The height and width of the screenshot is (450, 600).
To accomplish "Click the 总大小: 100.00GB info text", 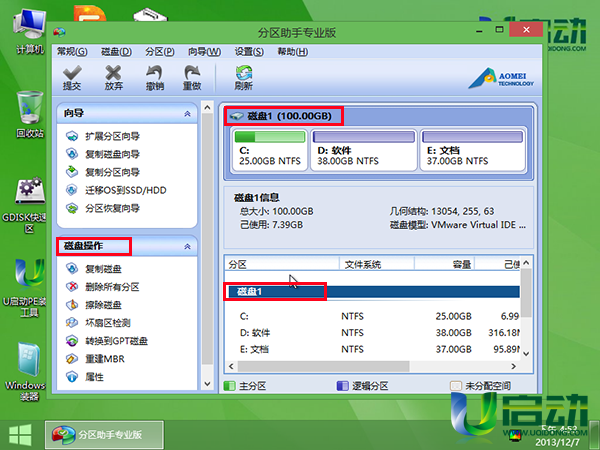I will [x=276, y=211].
